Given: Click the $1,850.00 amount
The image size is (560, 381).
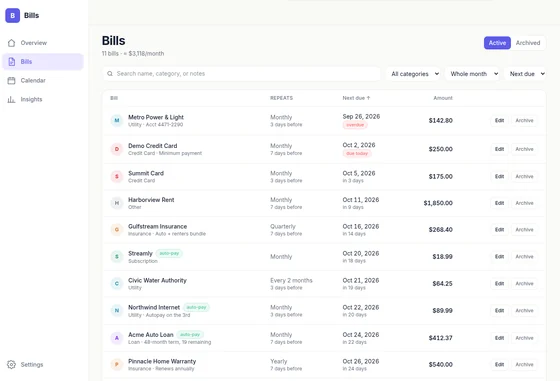Looking at the screenshot, I should click(x=438, y=203).
